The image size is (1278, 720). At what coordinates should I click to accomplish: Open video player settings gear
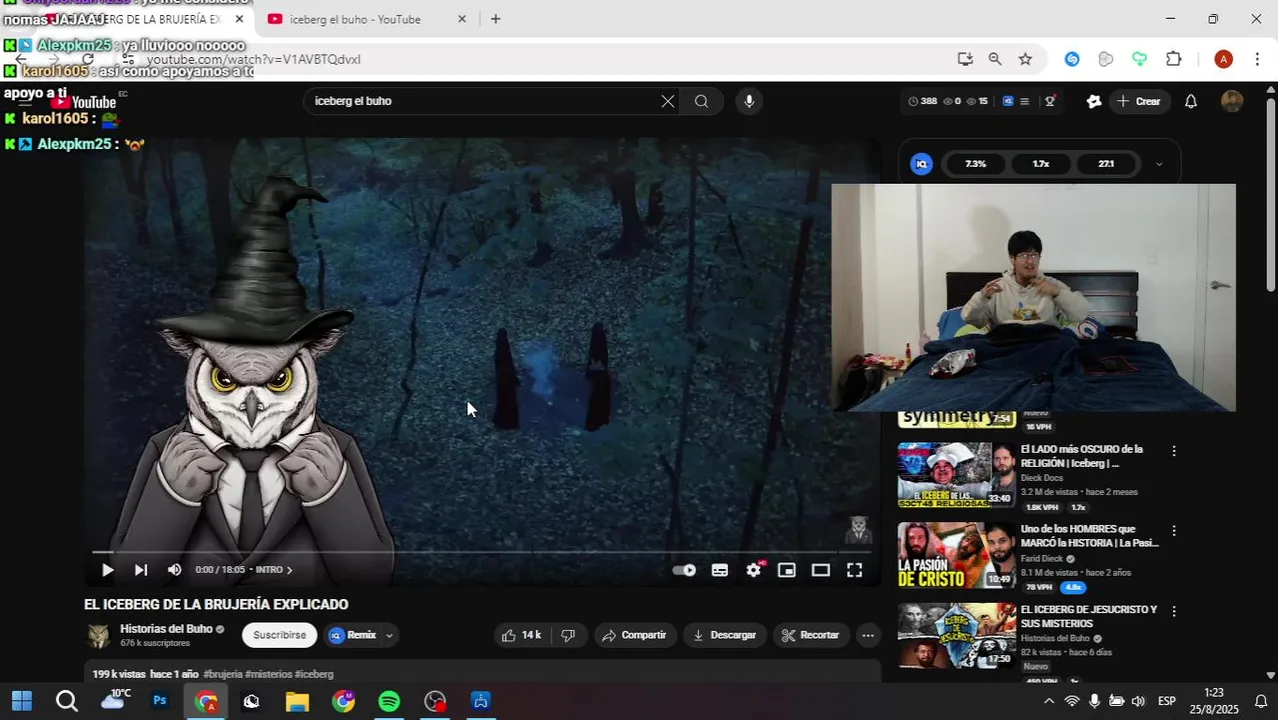(754, 569)
